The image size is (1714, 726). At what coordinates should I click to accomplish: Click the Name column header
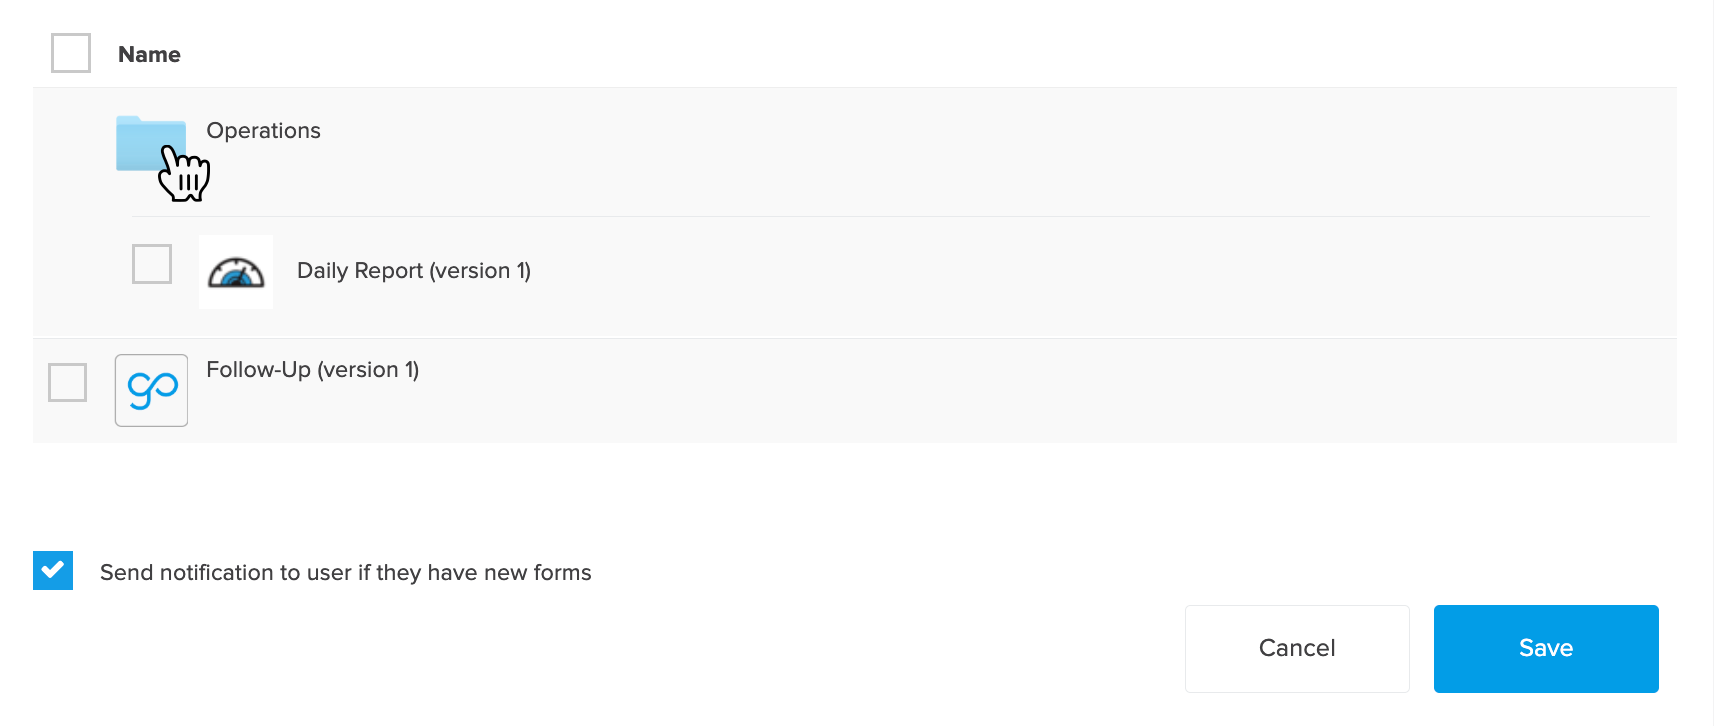[x=148, y=54]
